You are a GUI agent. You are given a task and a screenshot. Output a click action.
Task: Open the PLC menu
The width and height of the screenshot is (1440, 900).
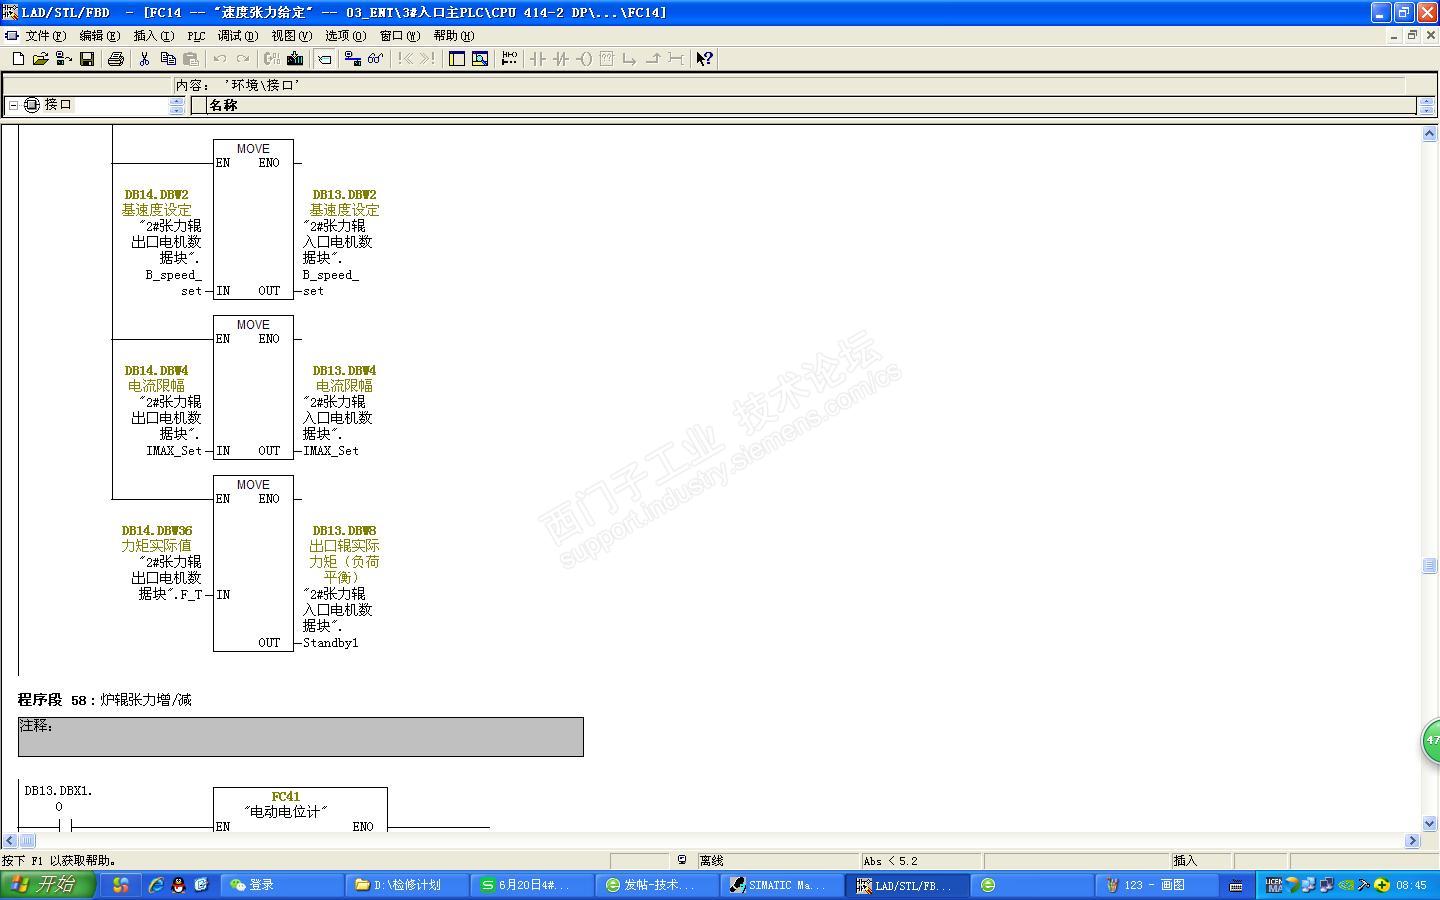(x=196, y=36)
